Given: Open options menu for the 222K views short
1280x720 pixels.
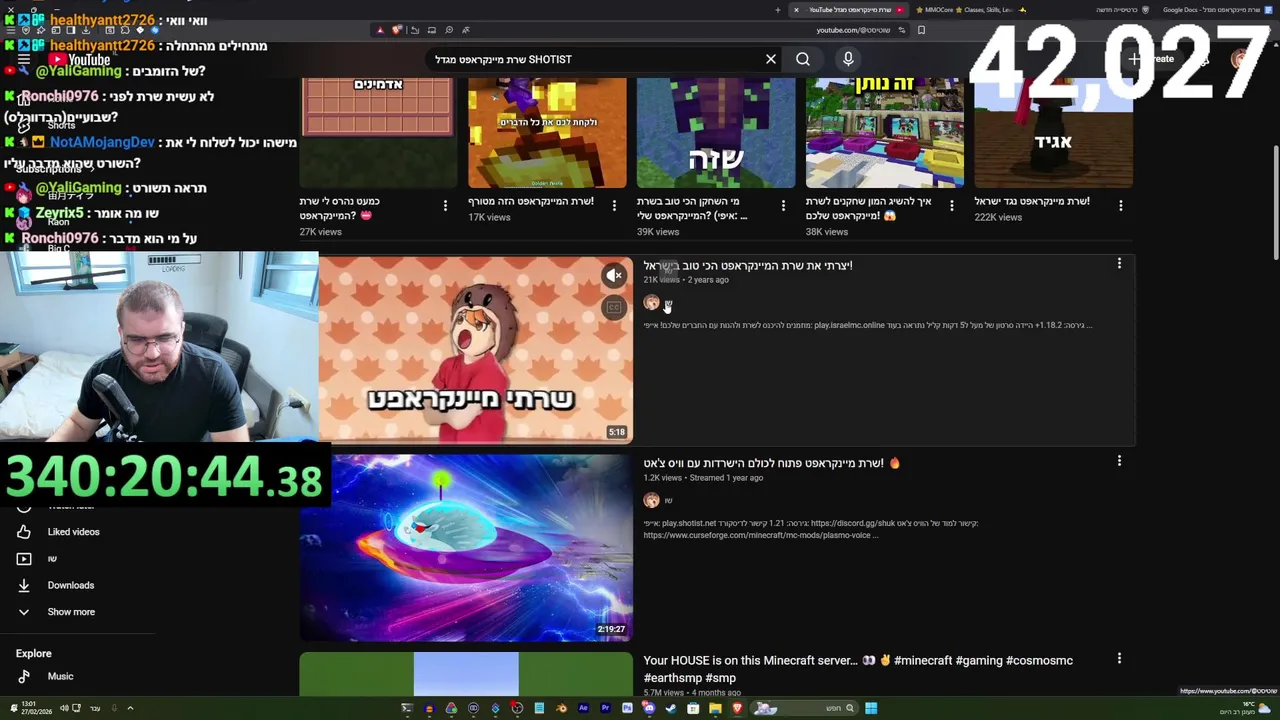Looking at the screenshot, I should point(1120,206).
